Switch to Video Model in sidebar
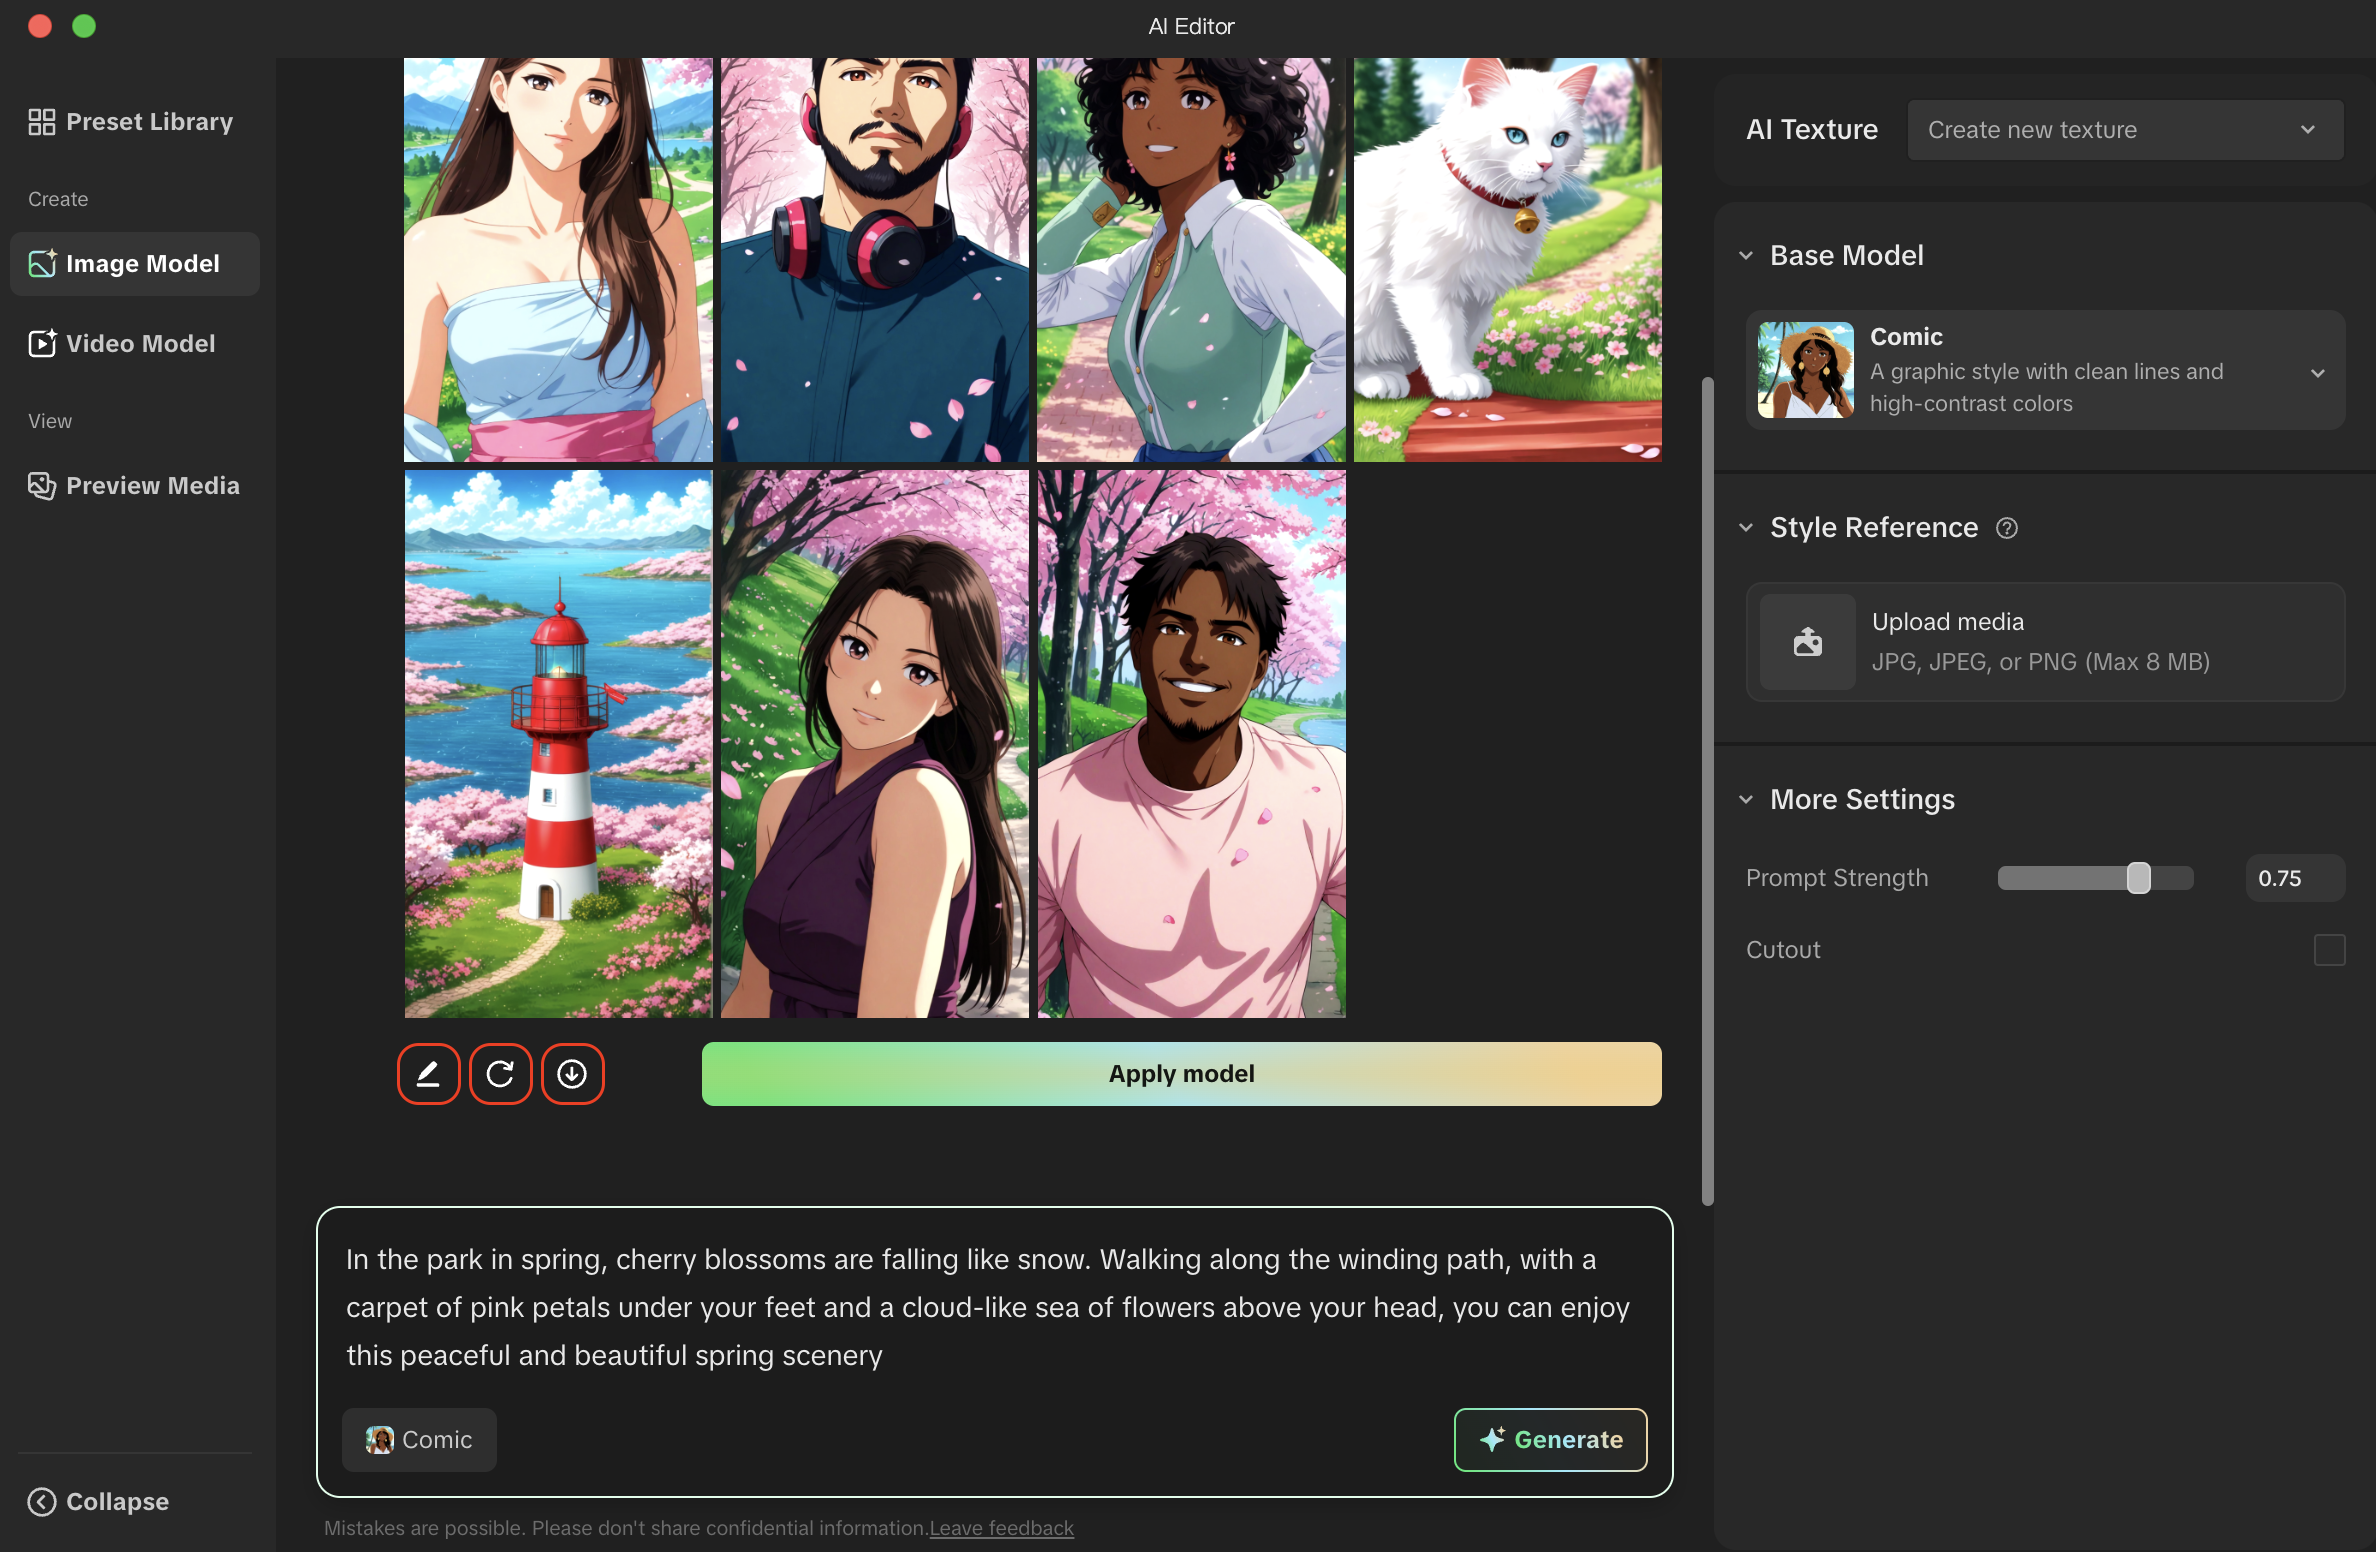The height and width of the screenshot is (1552, 2376). pos(135,344)
